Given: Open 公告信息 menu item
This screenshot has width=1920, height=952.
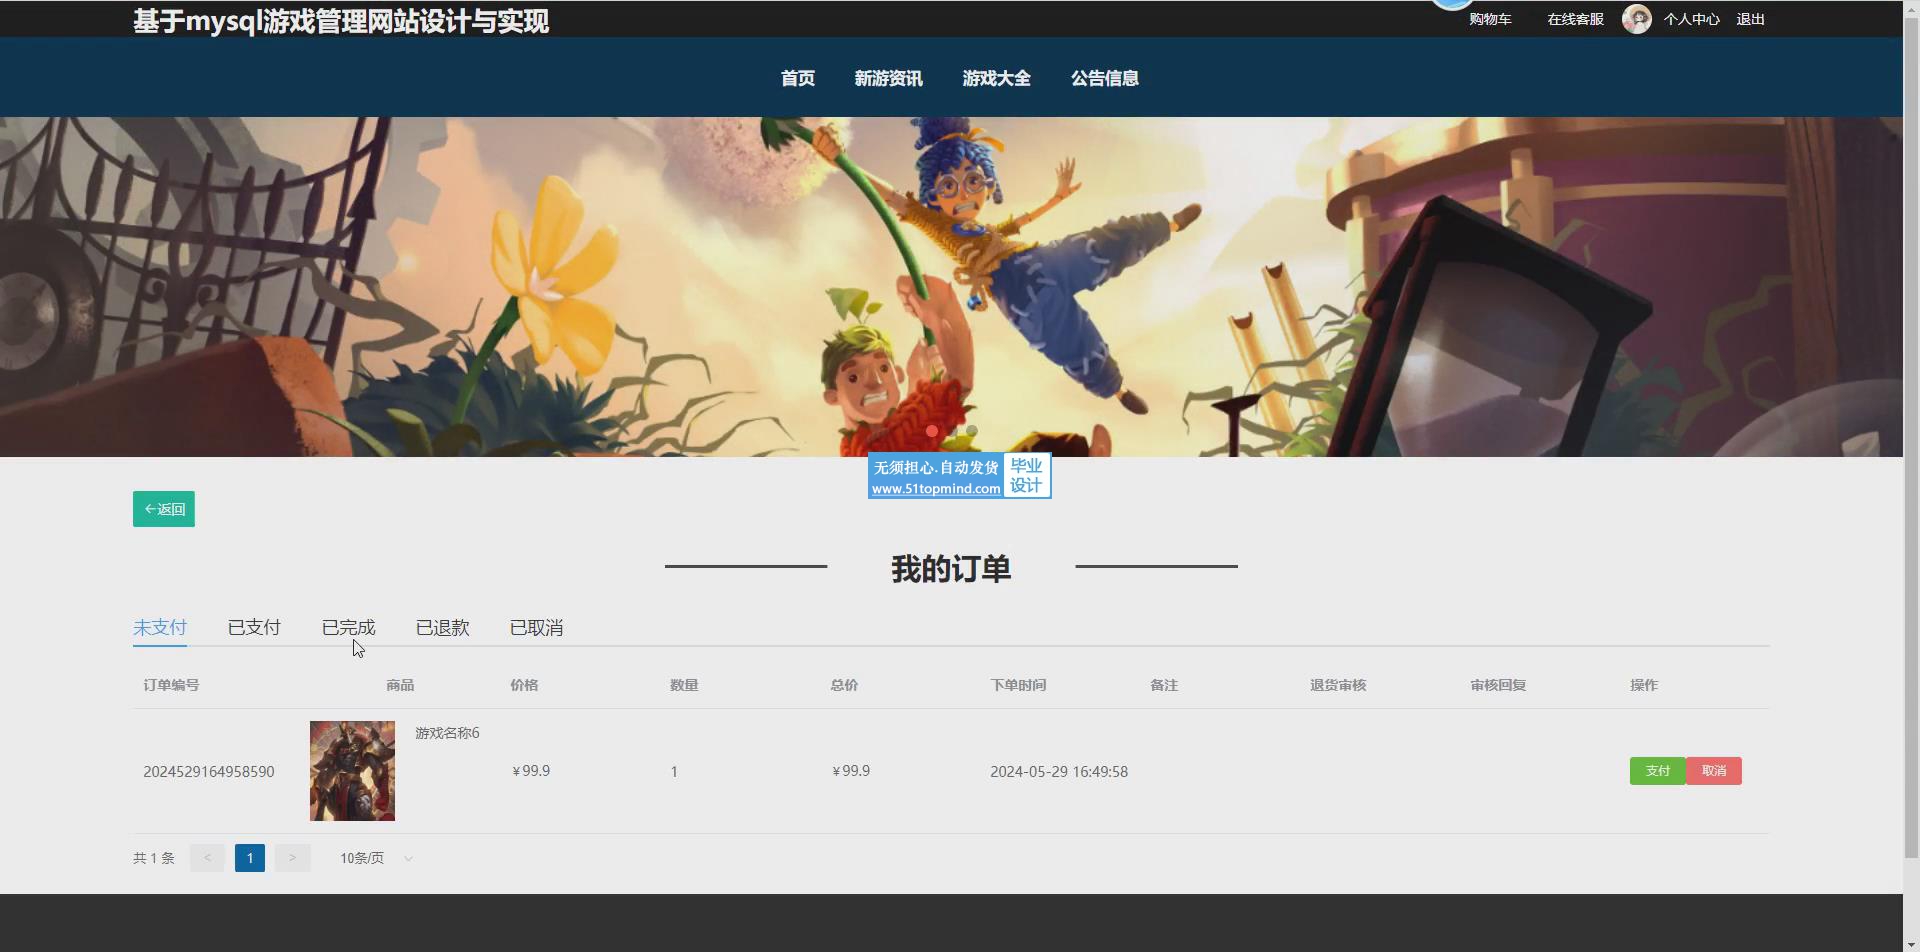Looking at the screenshot, I should pyautogui.click(x=1105, y=78).
